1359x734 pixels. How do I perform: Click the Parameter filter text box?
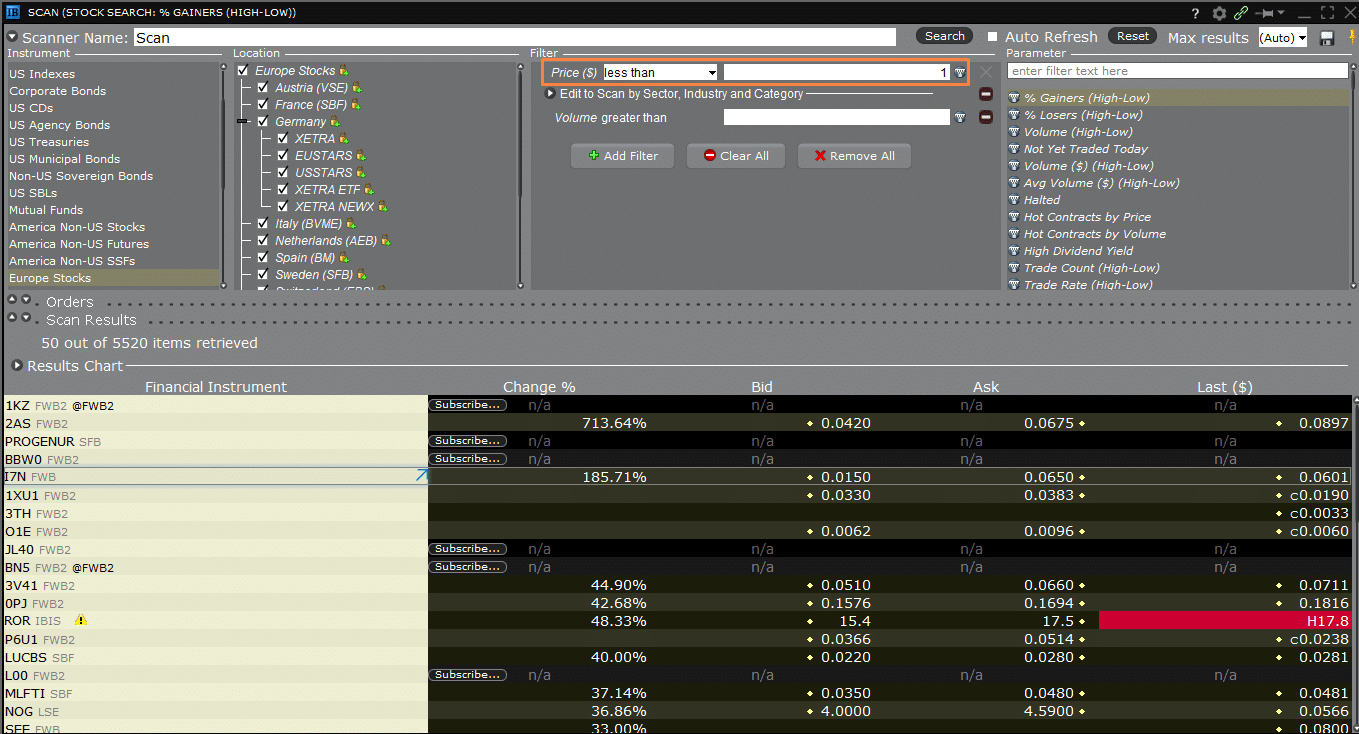(x=1178, y=71)
